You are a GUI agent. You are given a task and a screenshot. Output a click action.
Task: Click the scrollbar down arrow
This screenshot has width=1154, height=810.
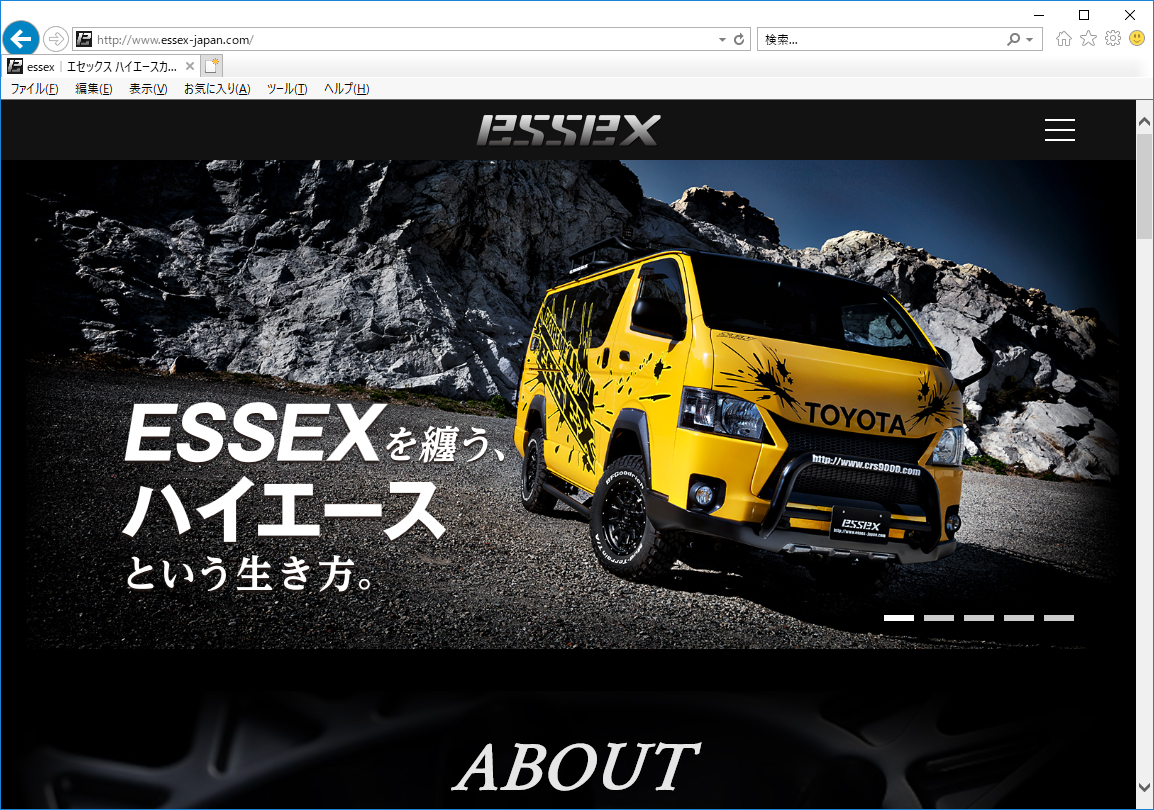click(x=1144, y=787)
